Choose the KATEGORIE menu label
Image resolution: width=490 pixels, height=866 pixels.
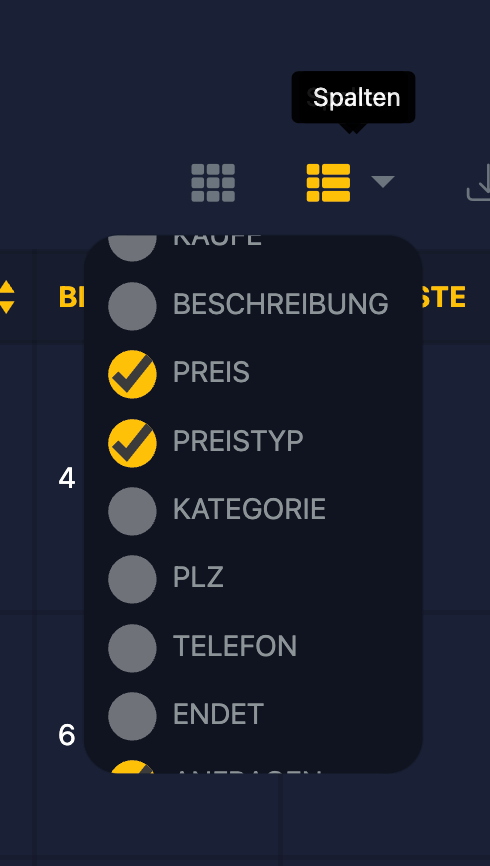[249, 509]
